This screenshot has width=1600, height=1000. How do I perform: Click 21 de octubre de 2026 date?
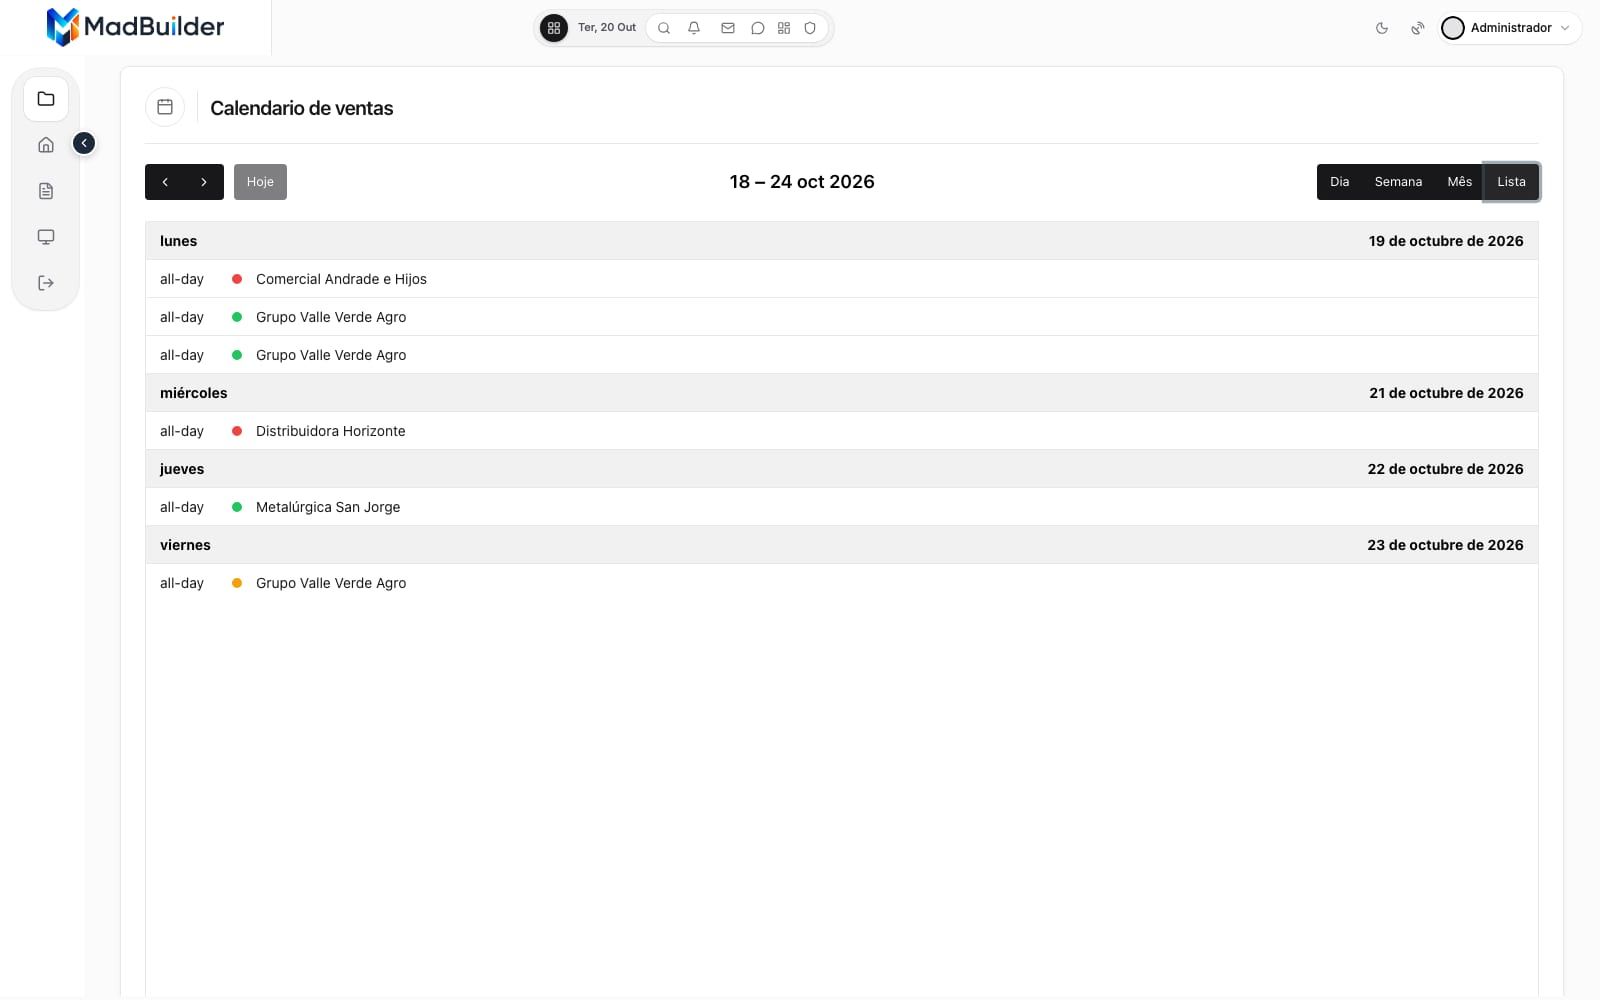click(1446, 393)
